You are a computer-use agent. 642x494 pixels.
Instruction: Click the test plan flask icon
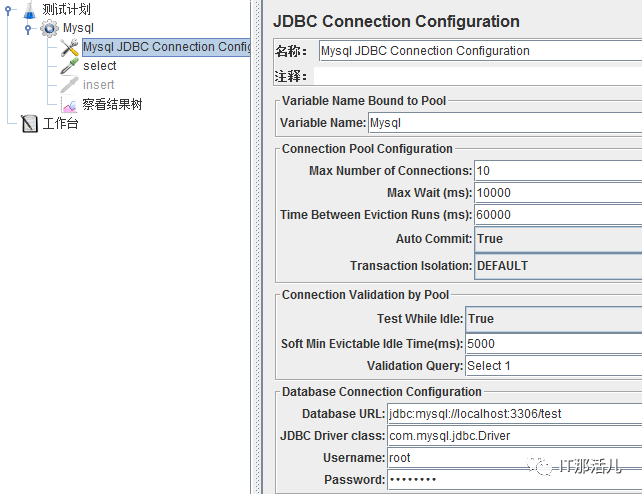point(29,10)
